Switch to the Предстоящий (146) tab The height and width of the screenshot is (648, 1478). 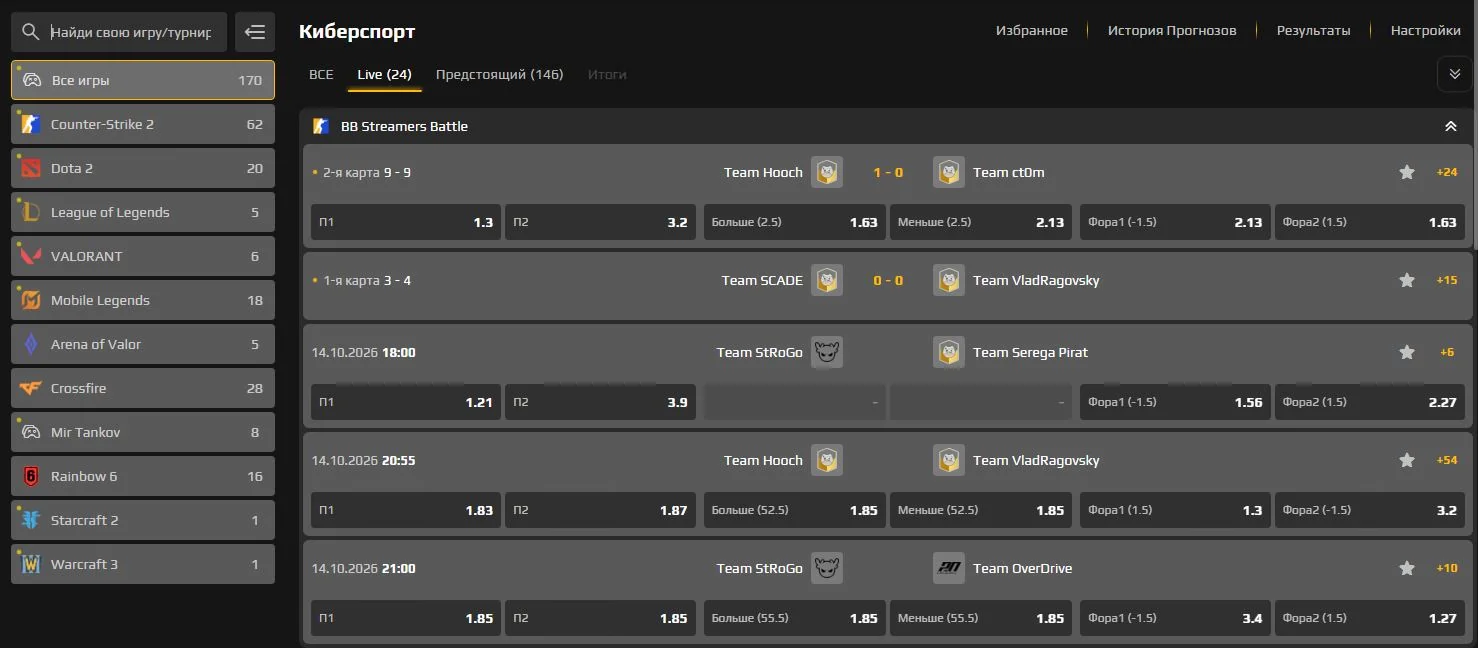tap(499, 74)
